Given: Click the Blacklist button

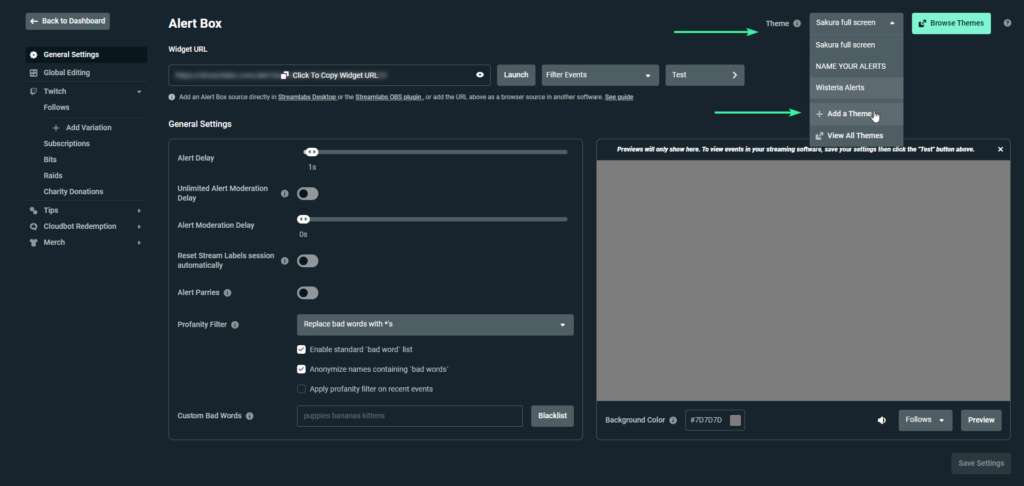Looking at the screenshot, I should [552, 416].
